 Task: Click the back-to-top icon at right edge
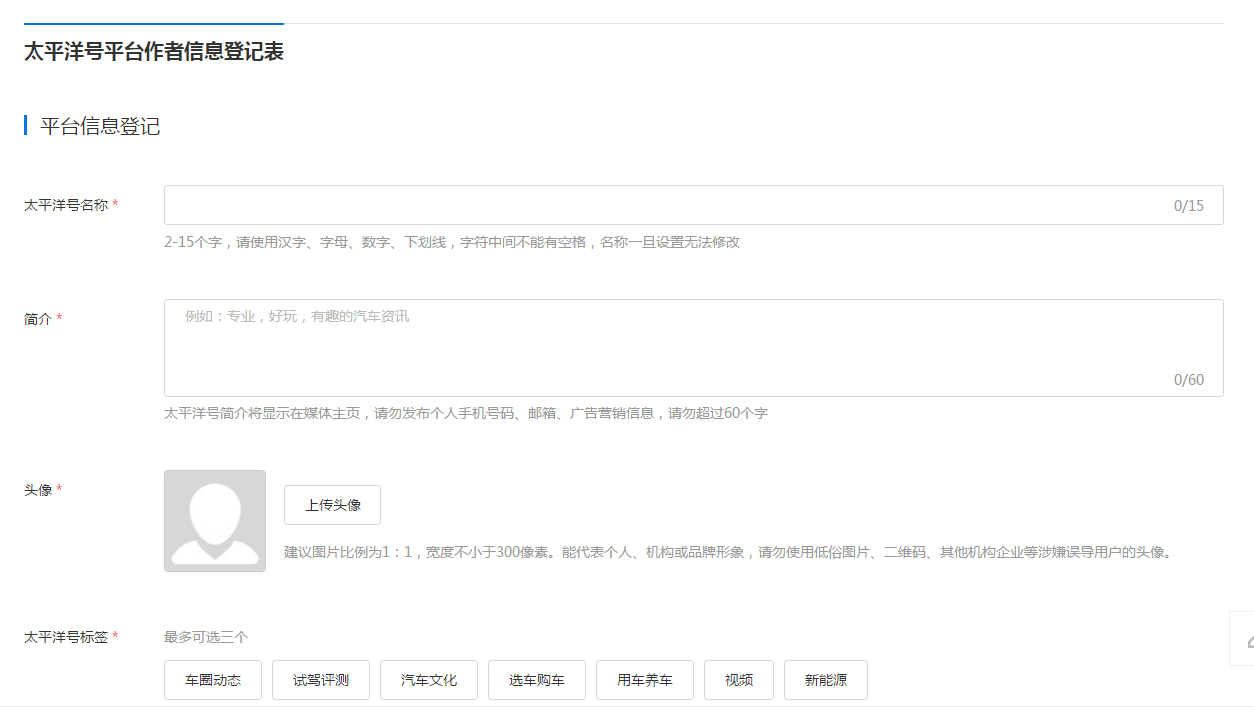click(x=1243, y=639)
